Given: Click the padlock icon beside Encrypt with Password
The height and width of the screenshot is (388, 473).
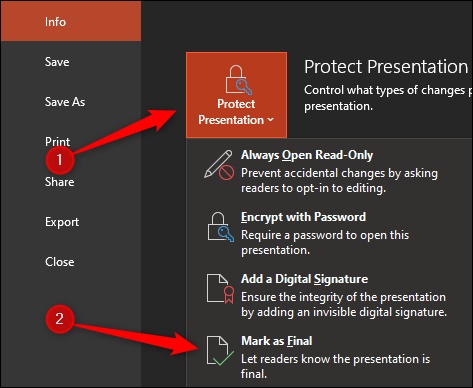Looking at the screenshot, I should click(x=220, y=227).
